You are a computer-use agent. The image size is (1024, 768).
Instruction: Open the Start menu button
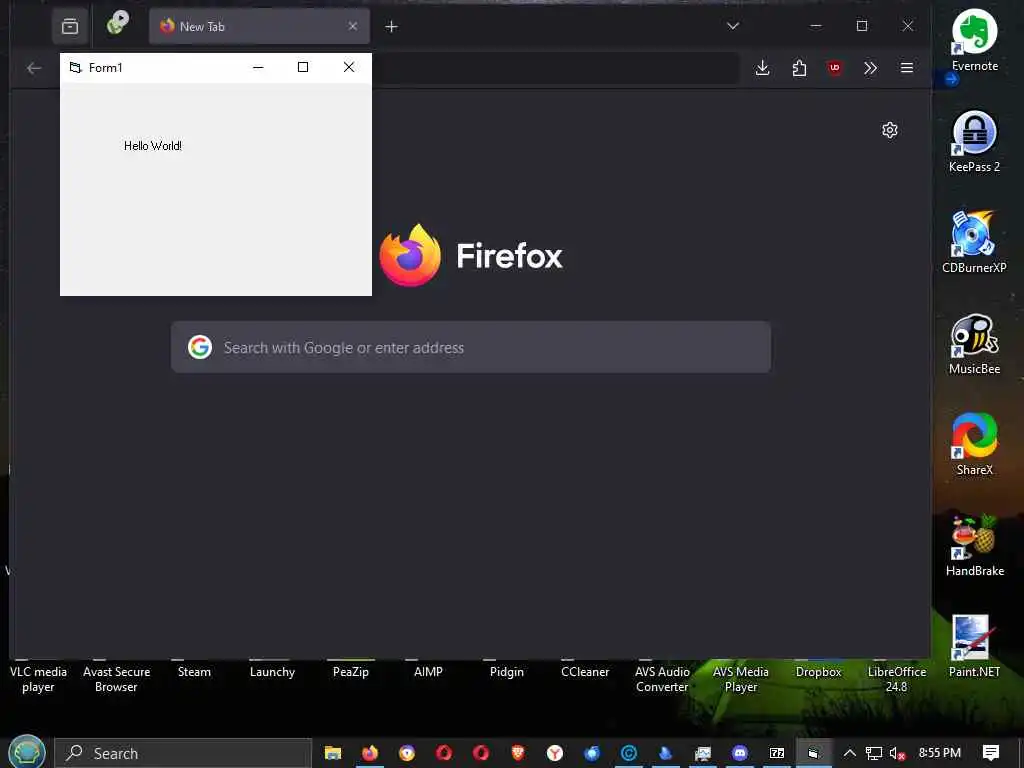(x=26, y=752)
